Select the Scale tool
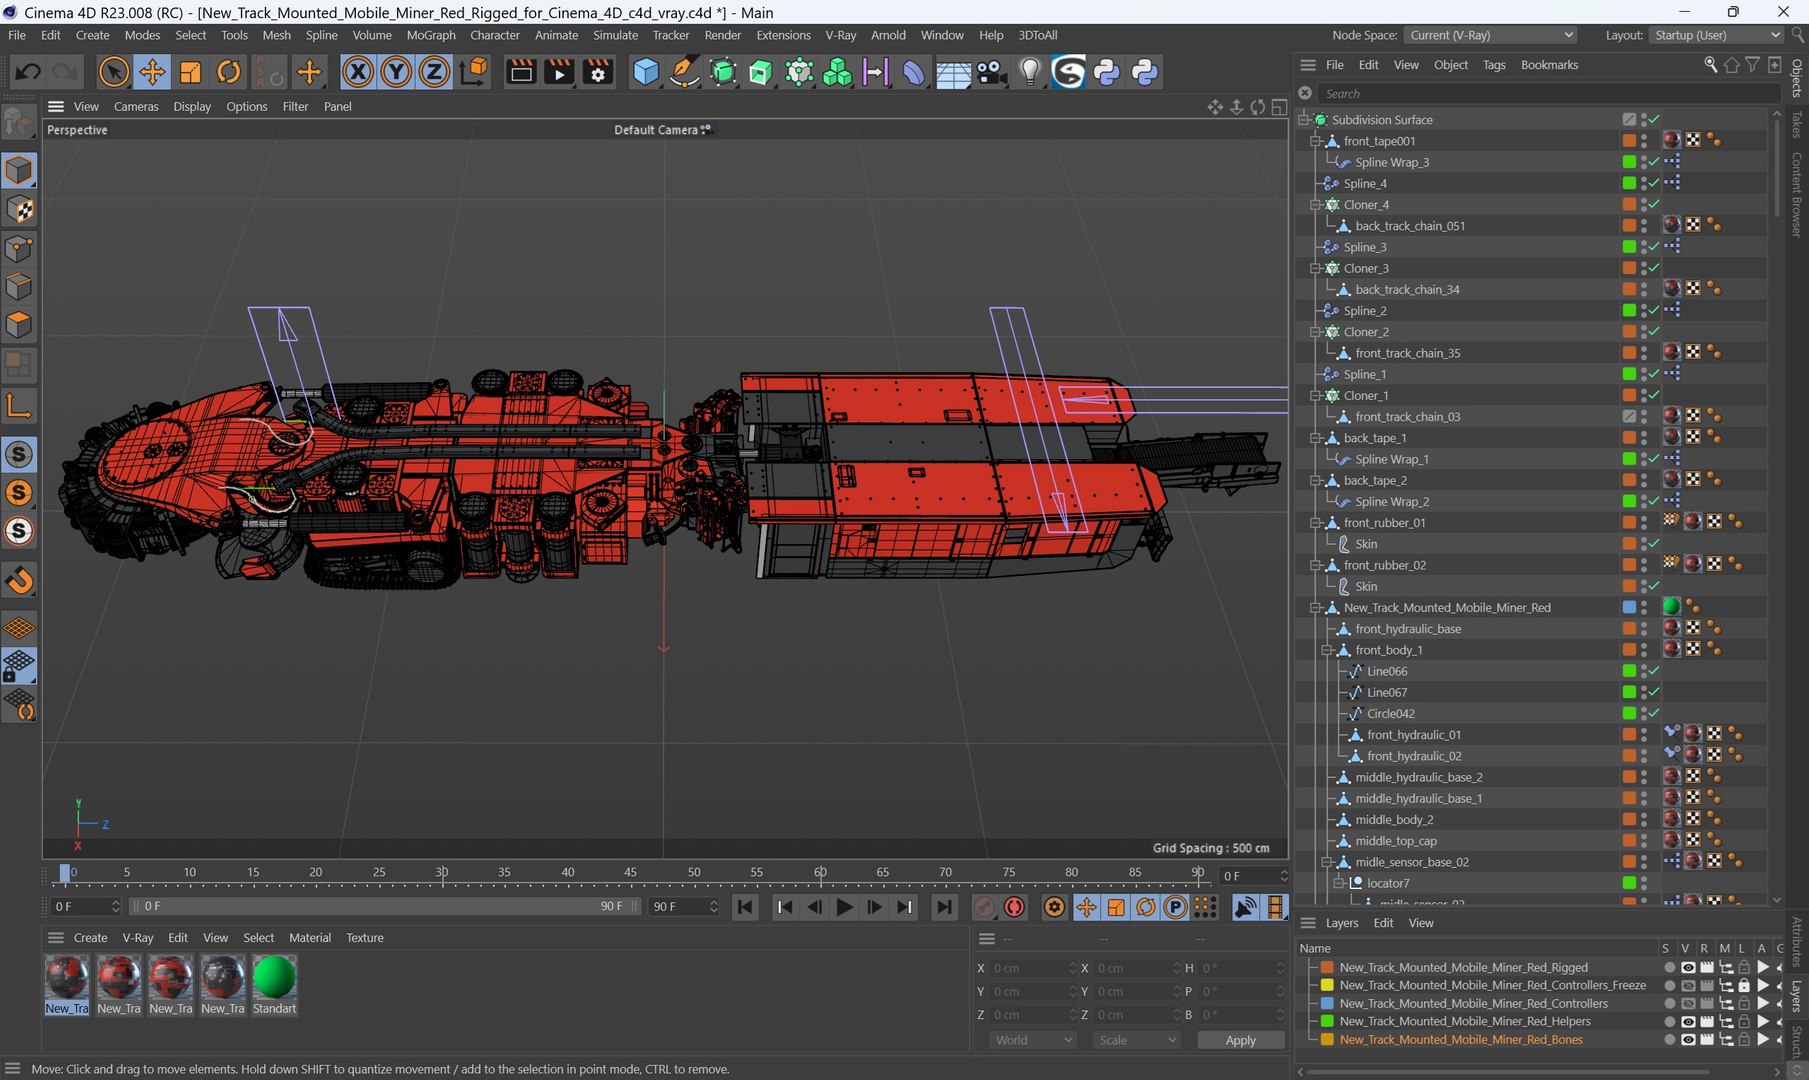Image resolution: width=1809 pixels, height=1080 pixels. click(x=190, y=72)
